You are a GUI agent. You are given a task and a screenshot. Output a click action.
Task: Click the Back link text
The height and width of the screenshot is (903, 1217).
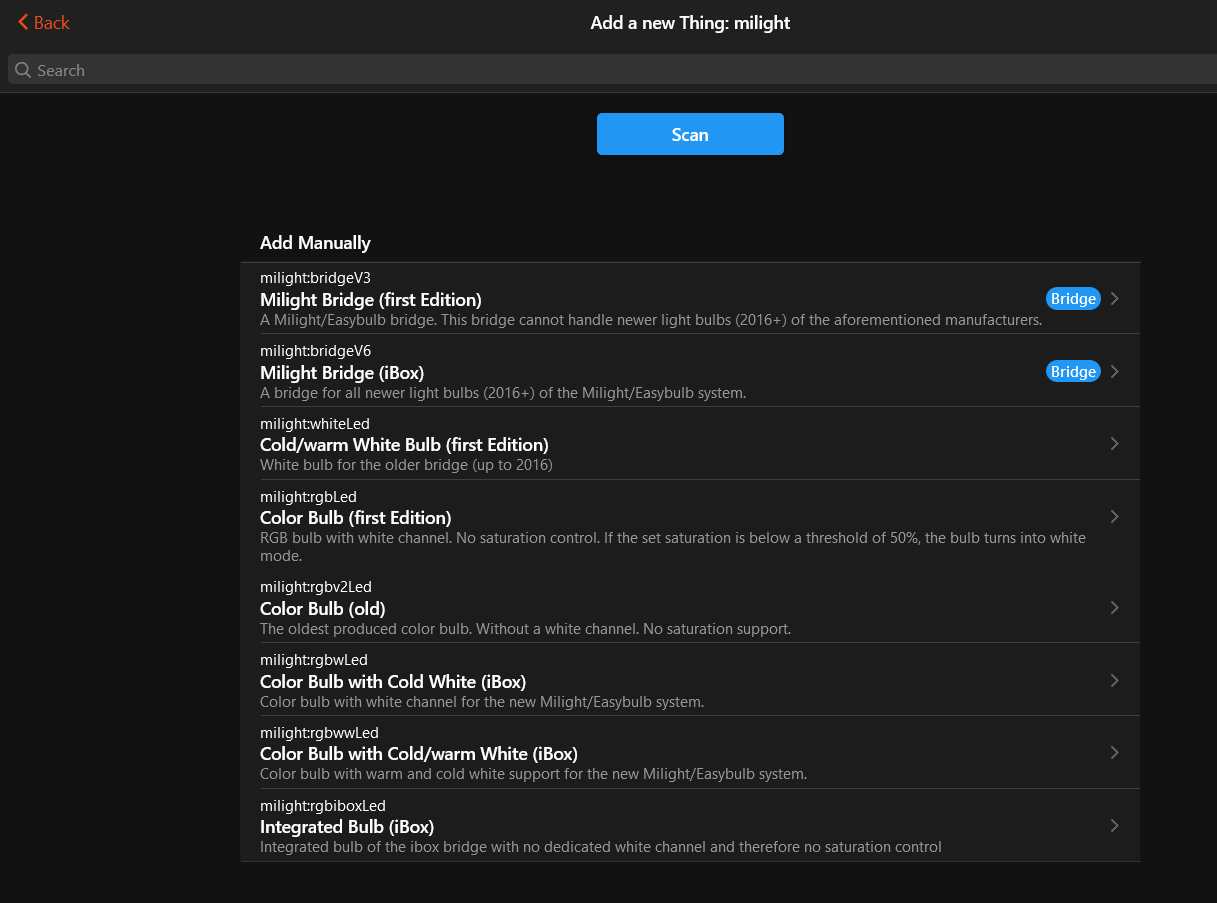(x=52, y=22)
